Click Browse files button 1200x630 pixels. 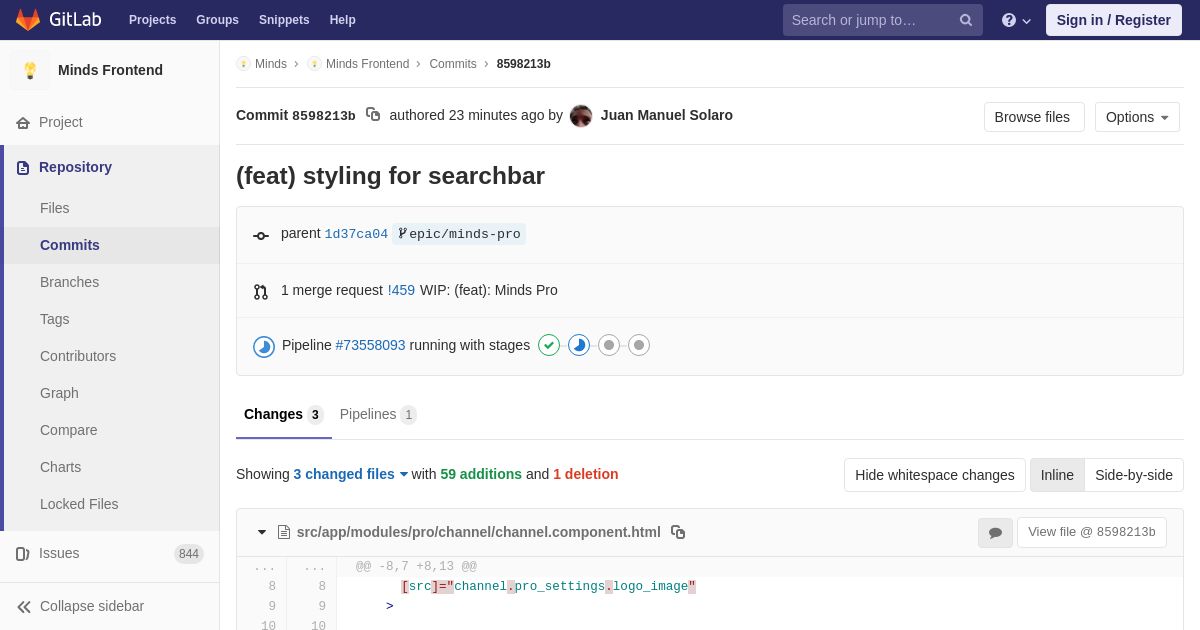tap(1034, 117)
